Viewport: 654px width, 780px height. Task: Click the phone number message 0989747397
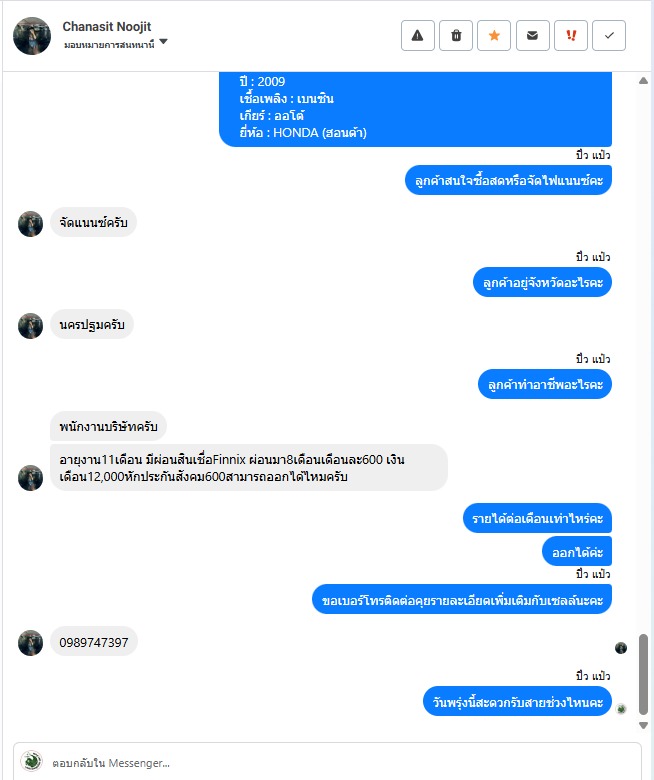[93, 642]
